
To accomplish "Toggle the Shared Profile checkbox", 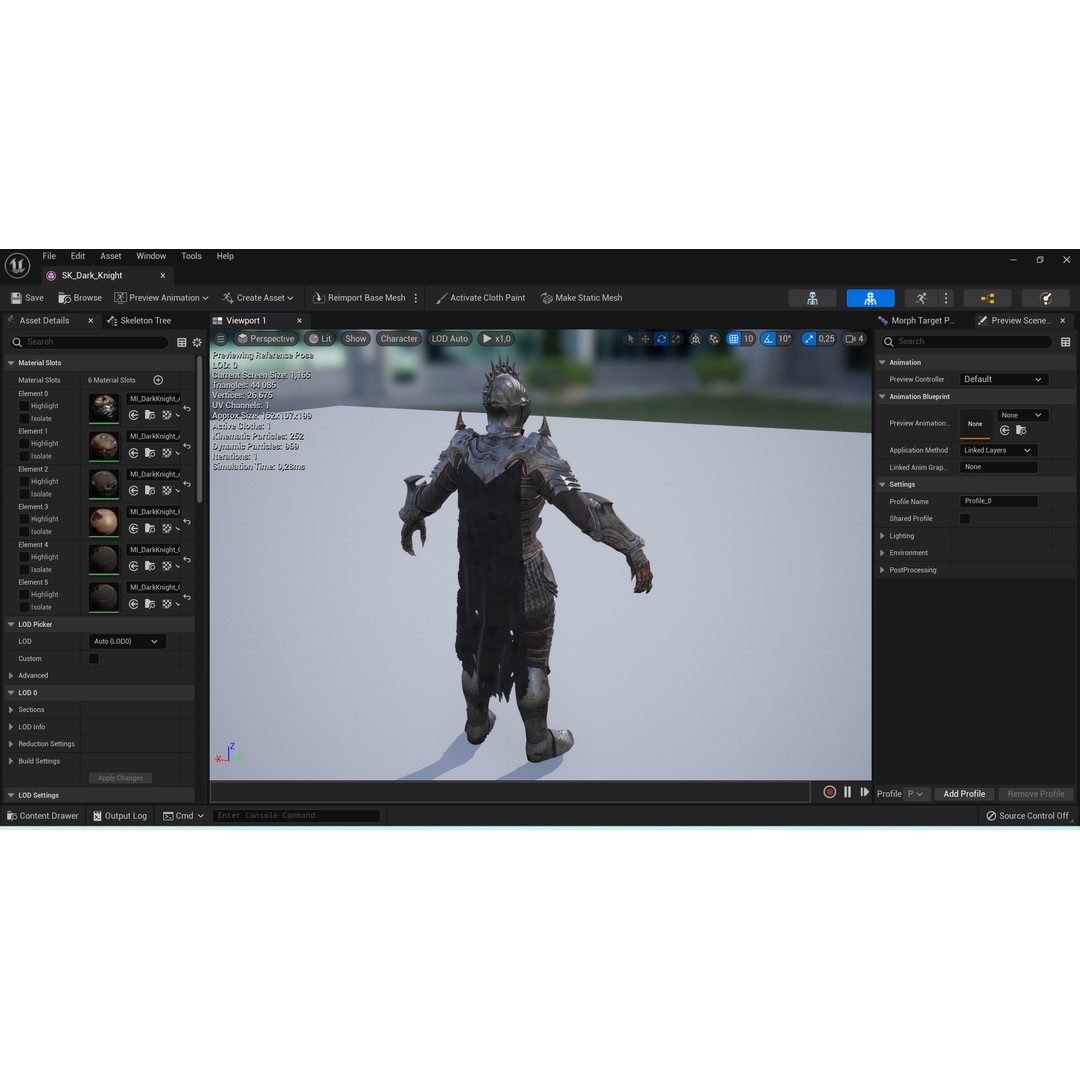I will click(965, 519).
